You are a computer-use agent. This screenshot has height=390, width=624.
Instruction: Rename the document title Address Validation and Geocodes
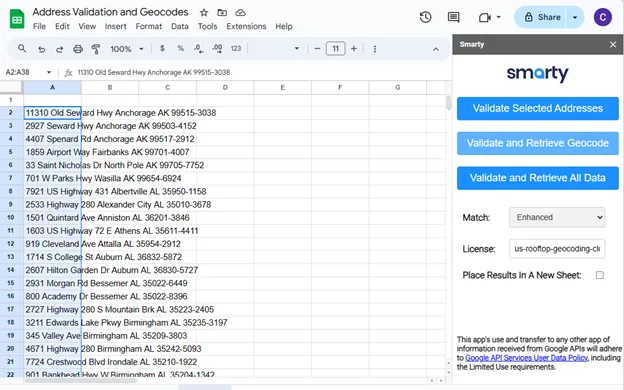[x=110, y=12]
